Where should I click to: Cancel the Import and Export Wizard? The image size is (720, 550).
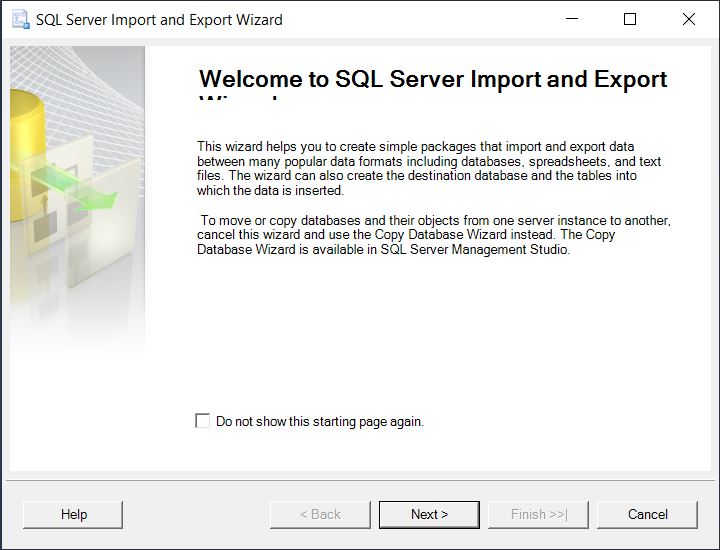(647, 514)
